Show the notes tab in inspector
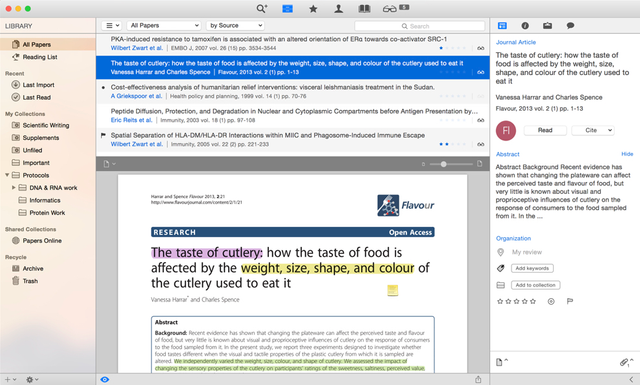640x385 pixels. pos(570,26)
